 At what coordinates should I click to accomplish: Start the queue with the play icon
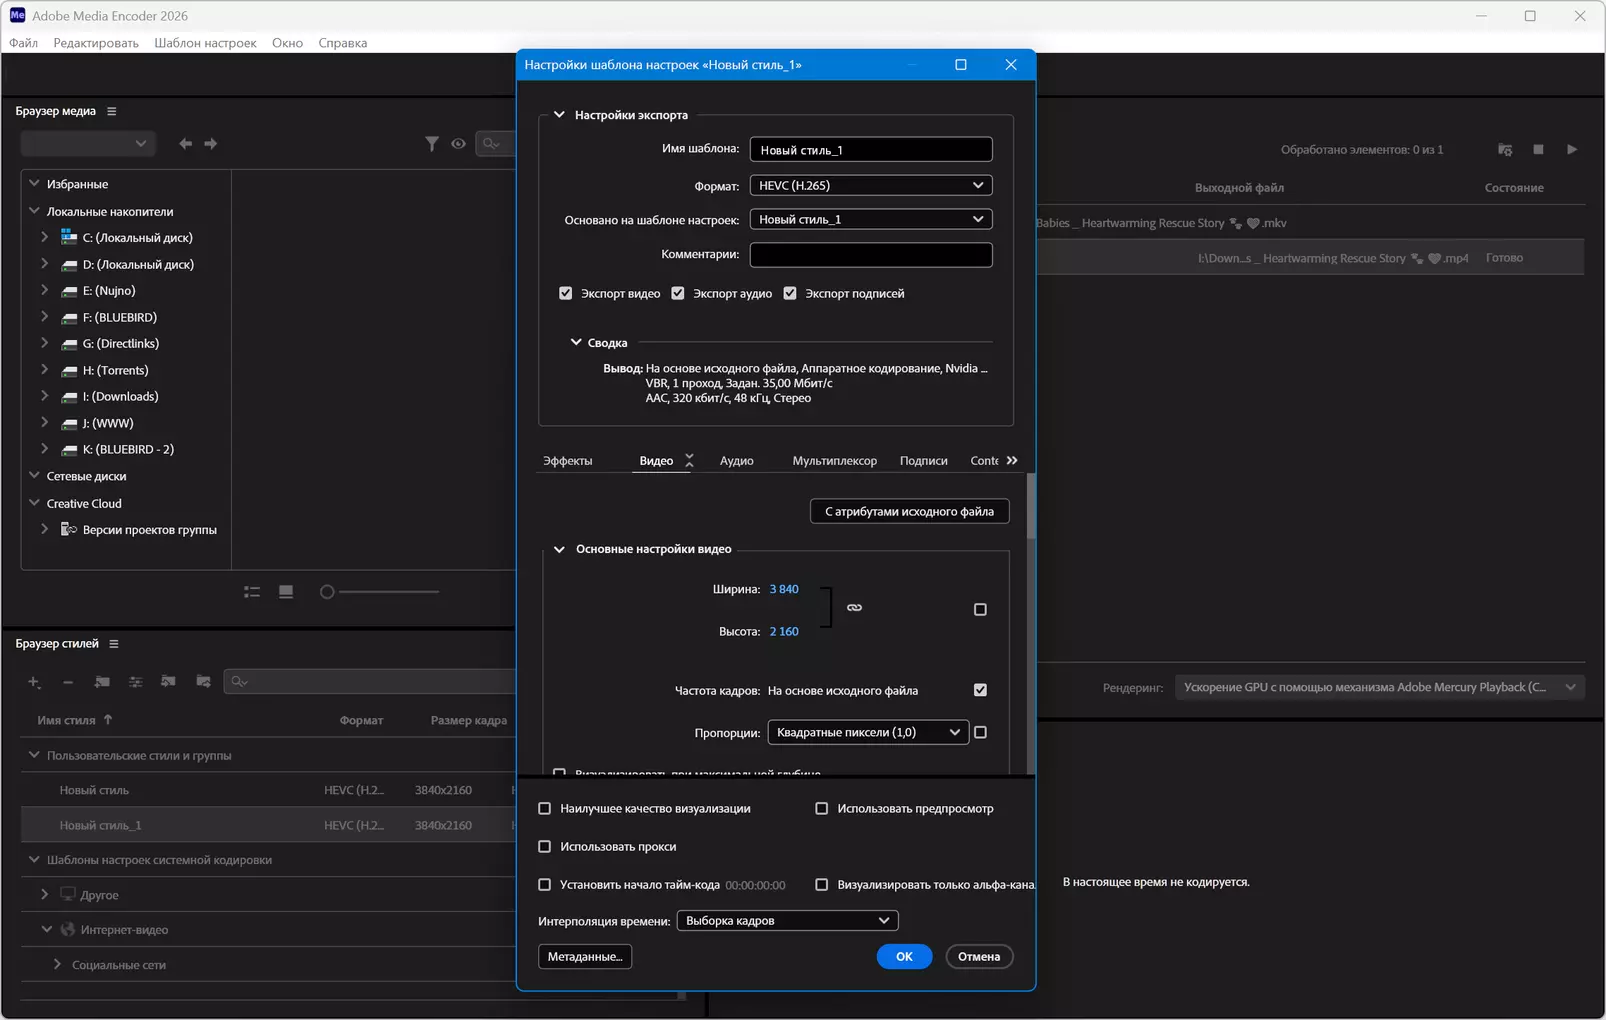(1572, 150)
